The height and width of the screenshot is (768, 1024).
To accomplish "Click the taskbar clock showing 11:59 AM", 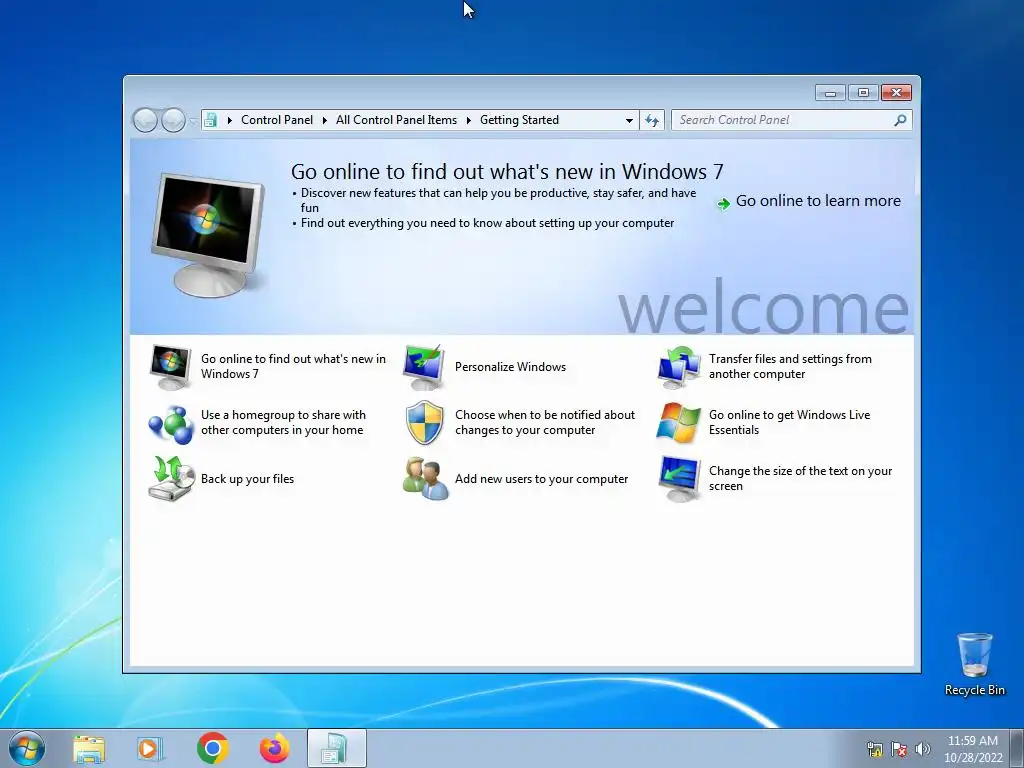I will [973, 748].
